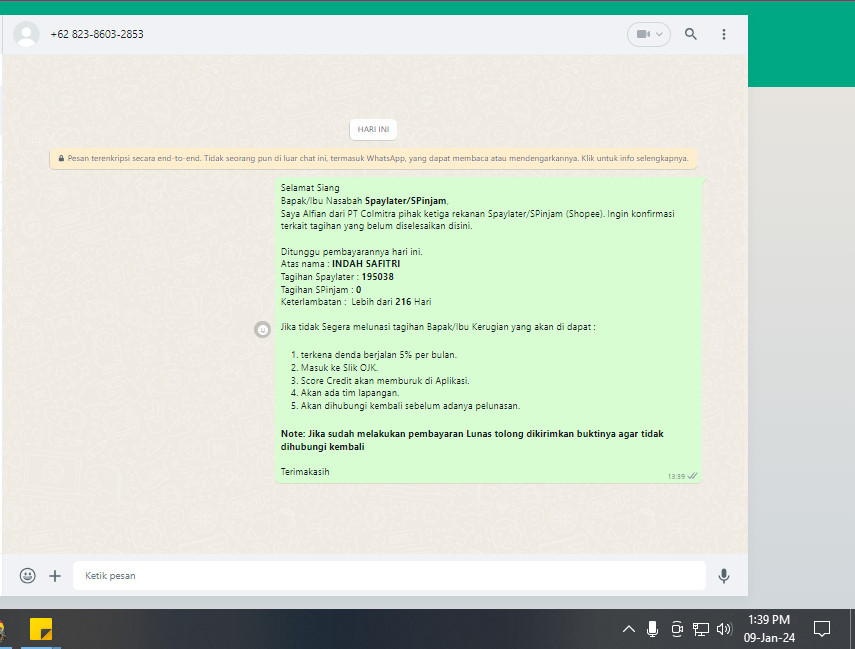Attach a file with plus icon
Image resolution: width=855 pixels, height=649 pixels.
pyautogui.click(x=55, y=576)
